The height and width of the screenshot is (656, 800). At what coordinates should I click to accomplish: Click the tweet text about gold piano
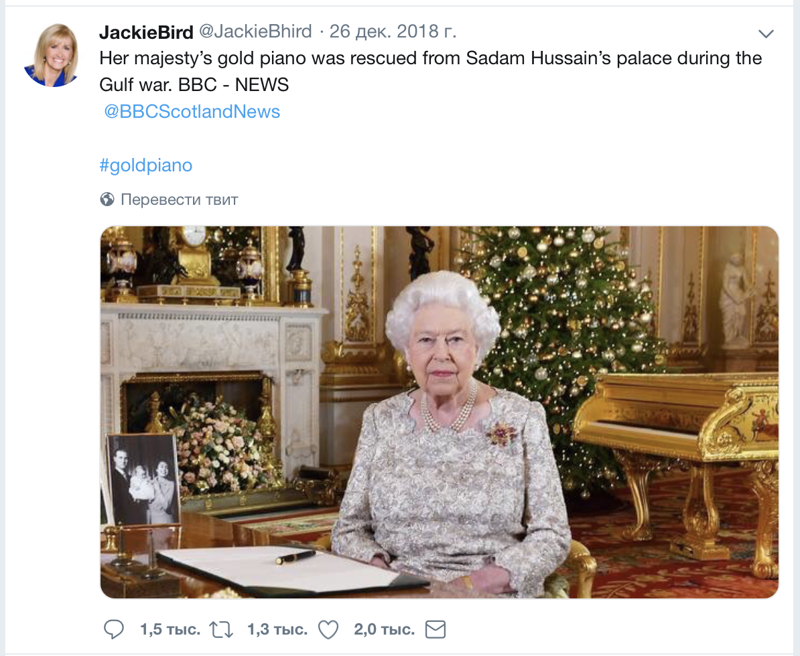430,71
